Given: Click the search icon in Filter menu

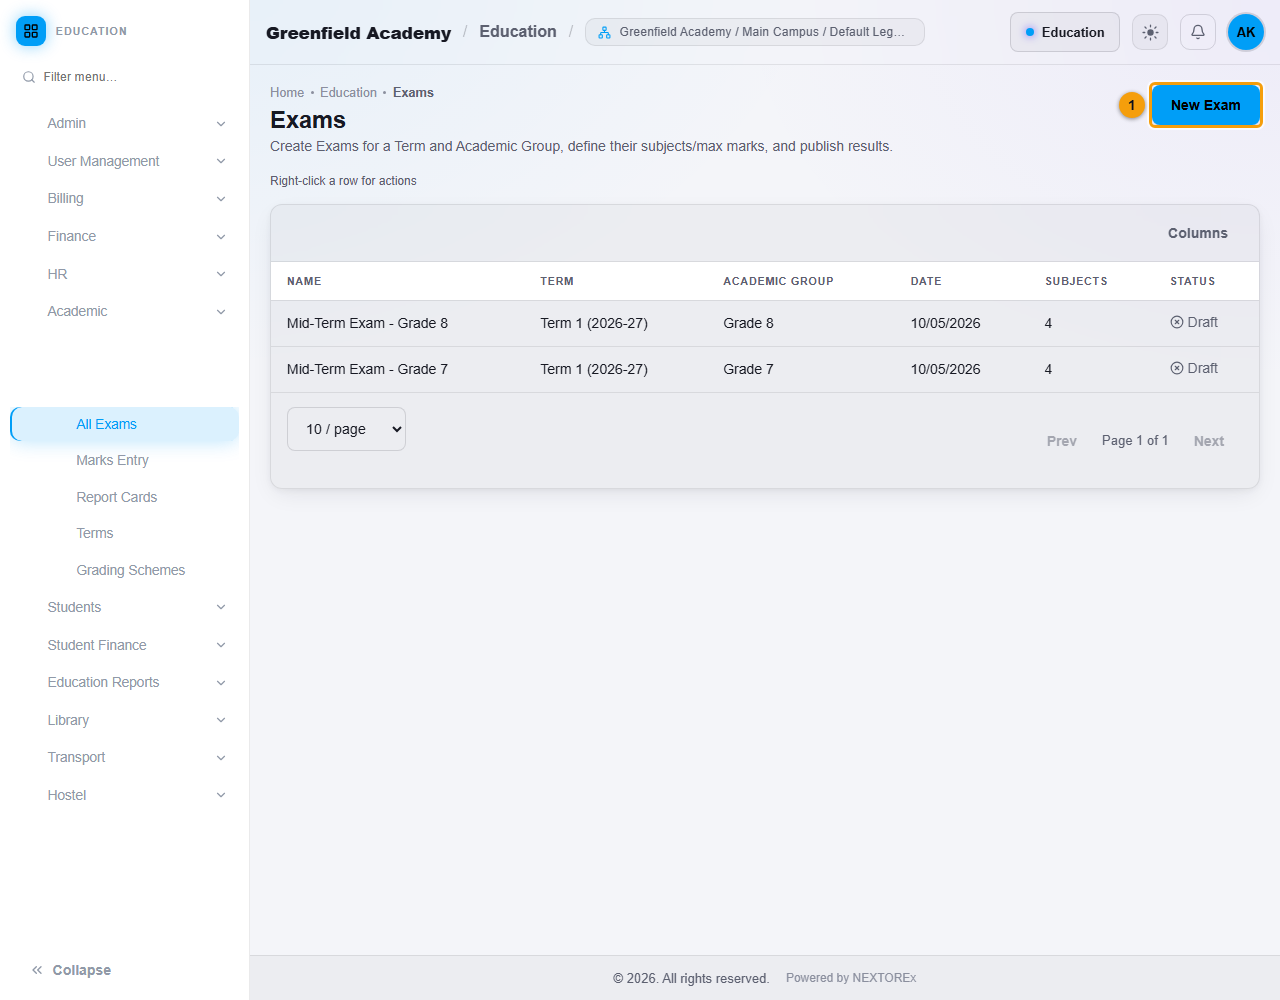Looking at the screenshot, I should [x=29, y=77].
